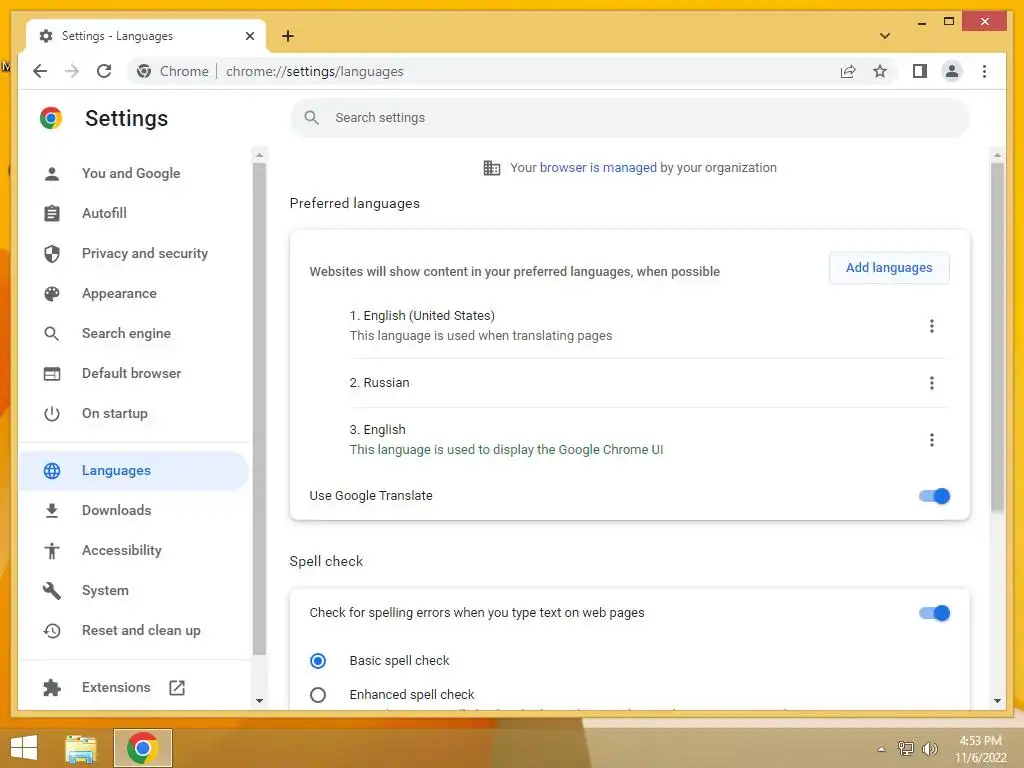Open the Windows Start button
The width and height of the screenshot is (1024, 768).
pyautogui.click(x=24, y=748)
